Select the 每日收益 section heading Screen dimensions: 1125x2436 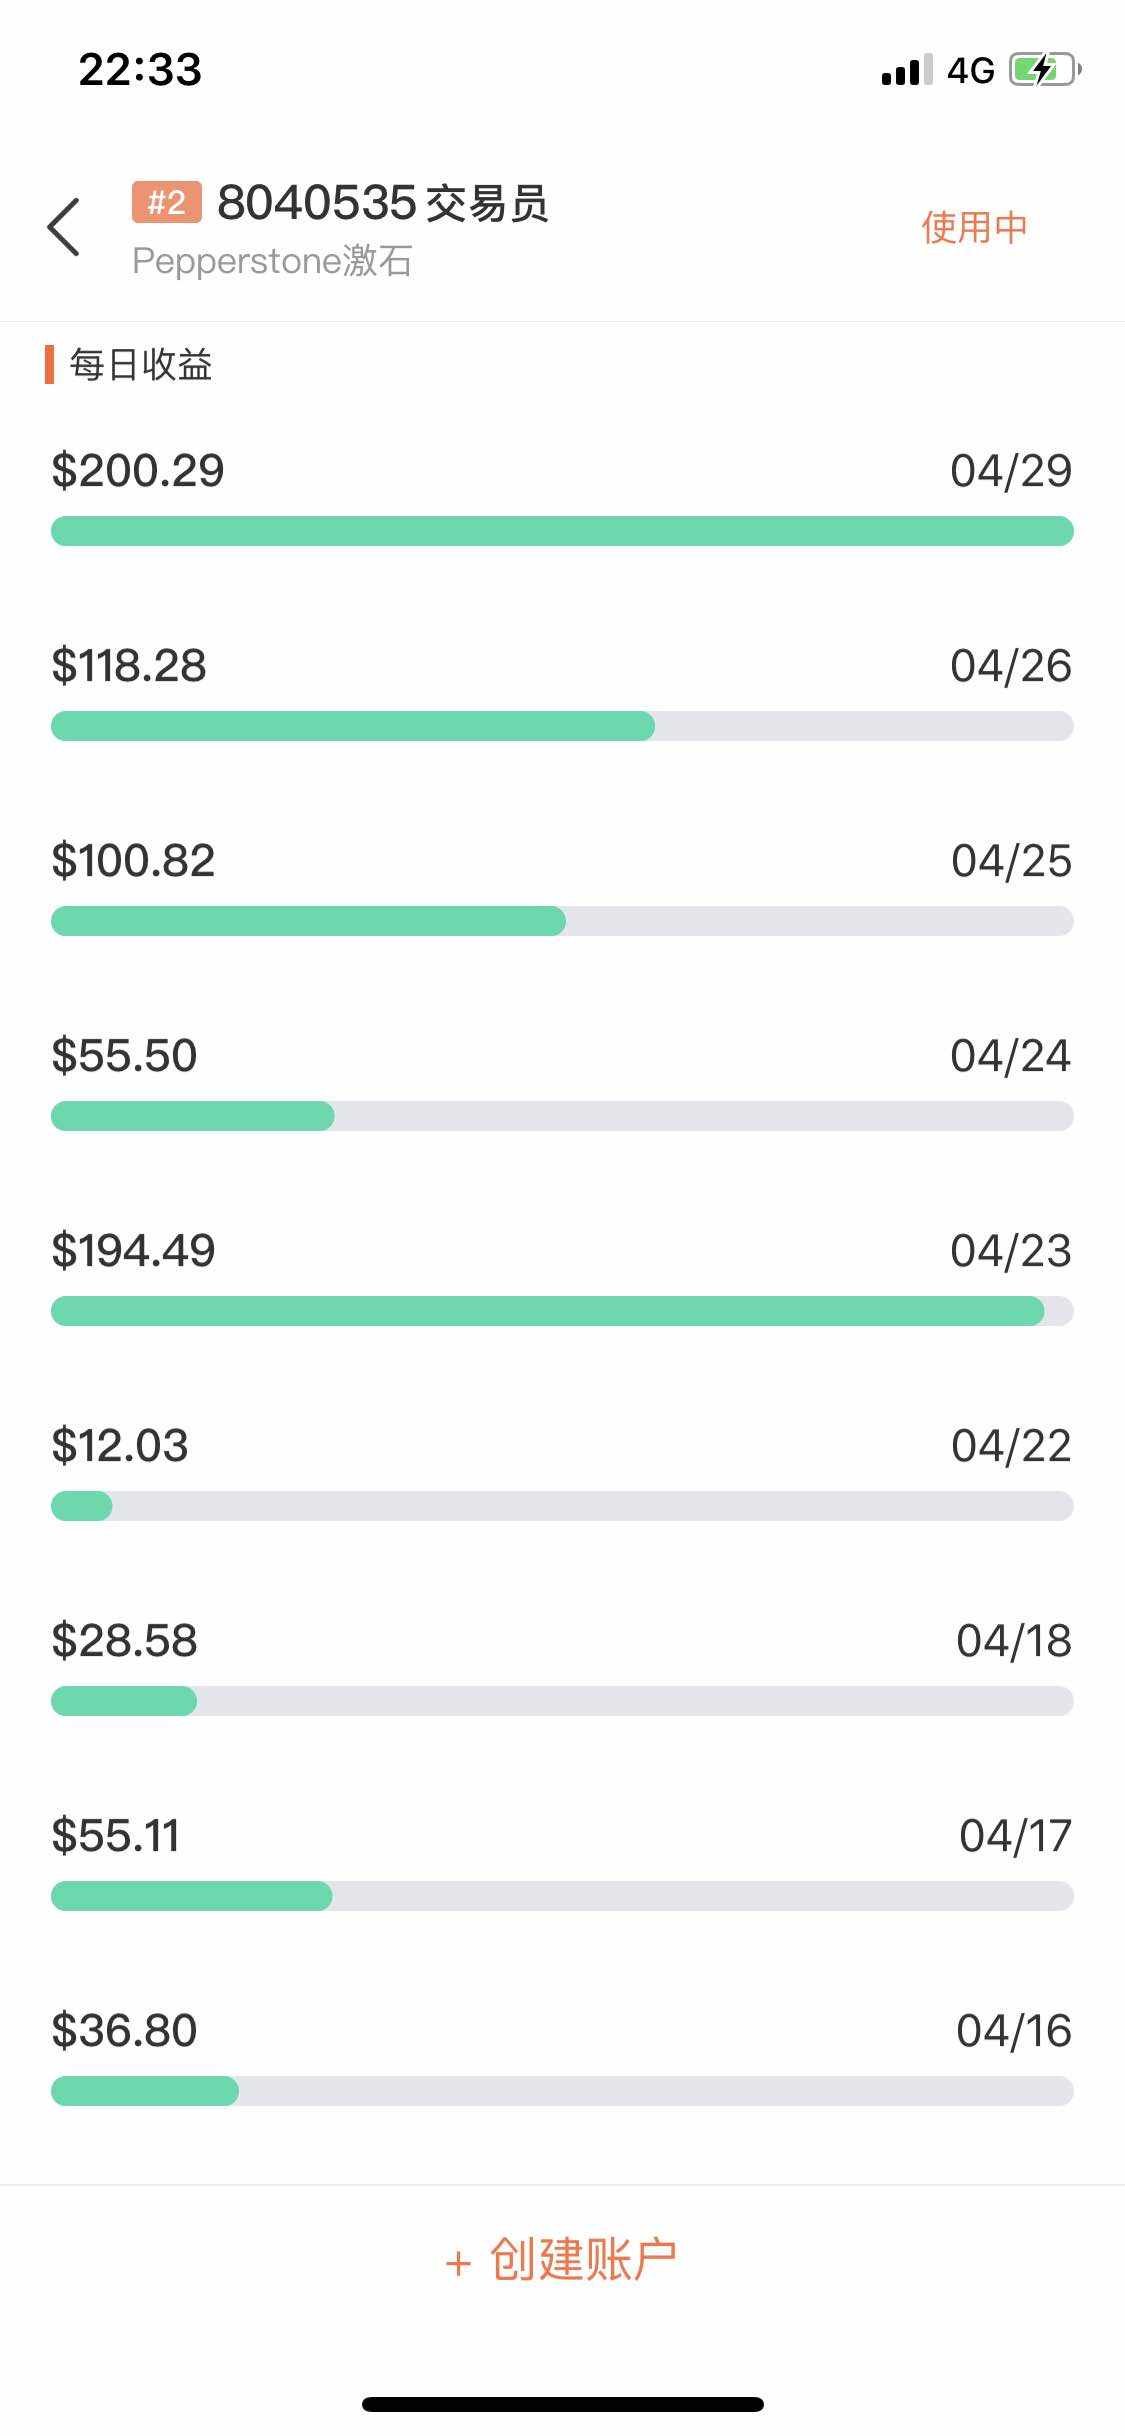pyautogui.click(x=140, y=365)
